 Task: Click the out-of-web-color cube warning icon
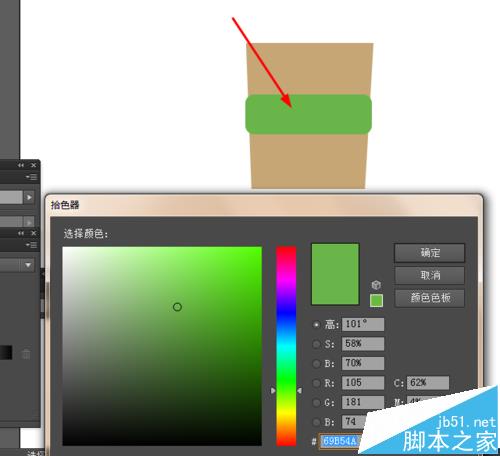click(x=376, y=285)
